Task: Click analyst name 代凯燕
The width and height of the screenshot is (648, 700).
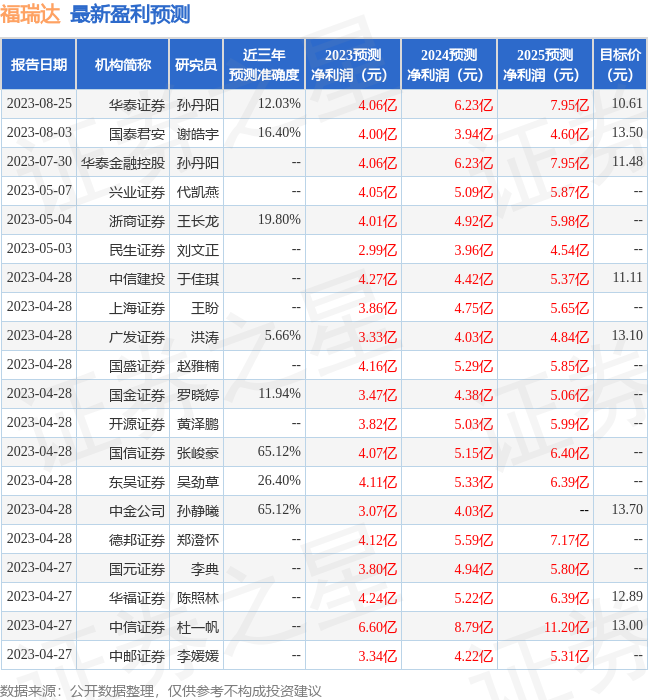Action: click(198, 192)
